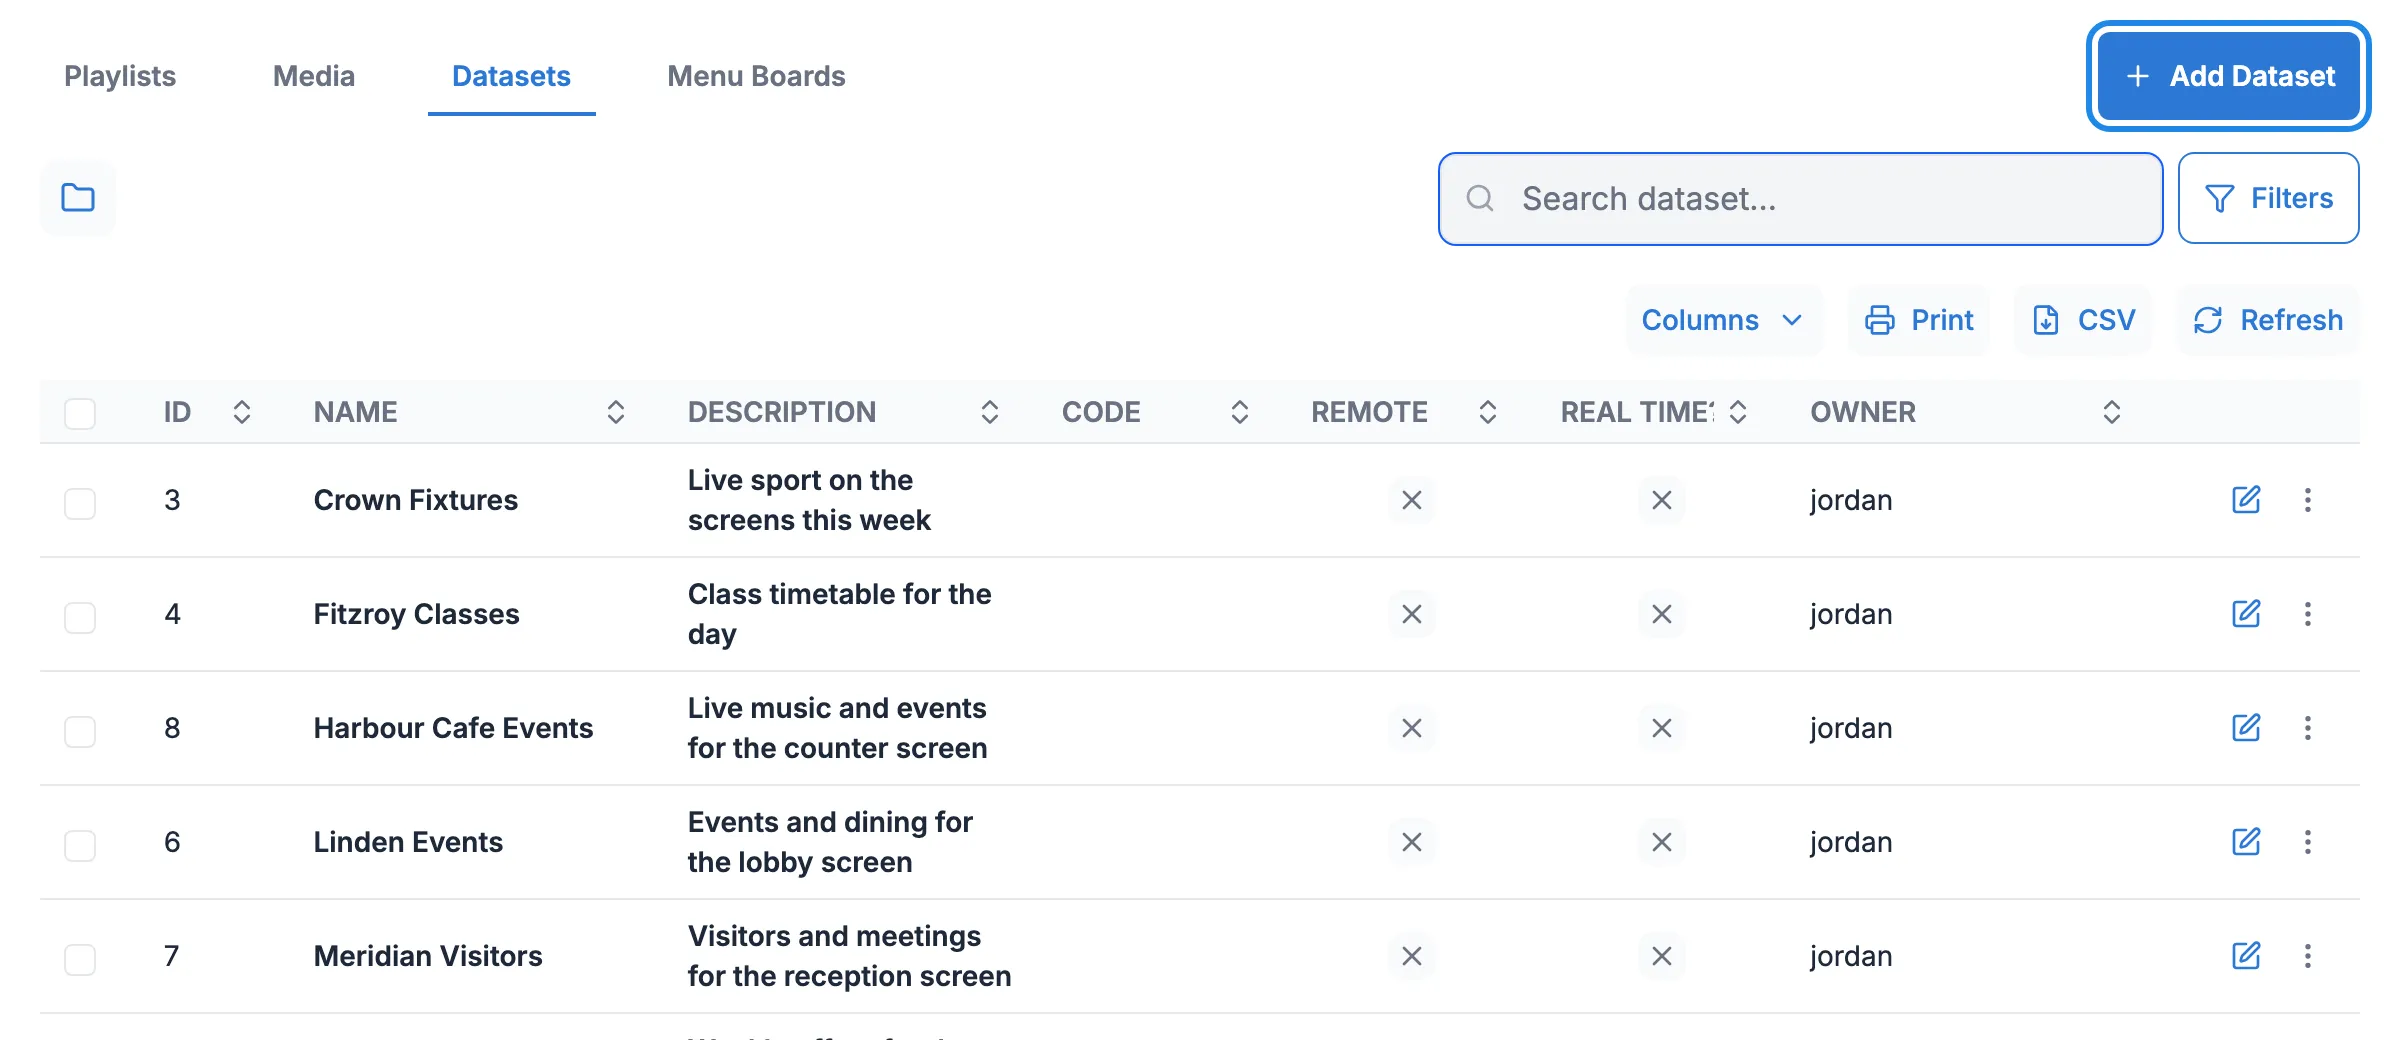Check the Meridian Visitors row checkbox
Screen dimensions: 2400x1040
click(x=80, y=959)
